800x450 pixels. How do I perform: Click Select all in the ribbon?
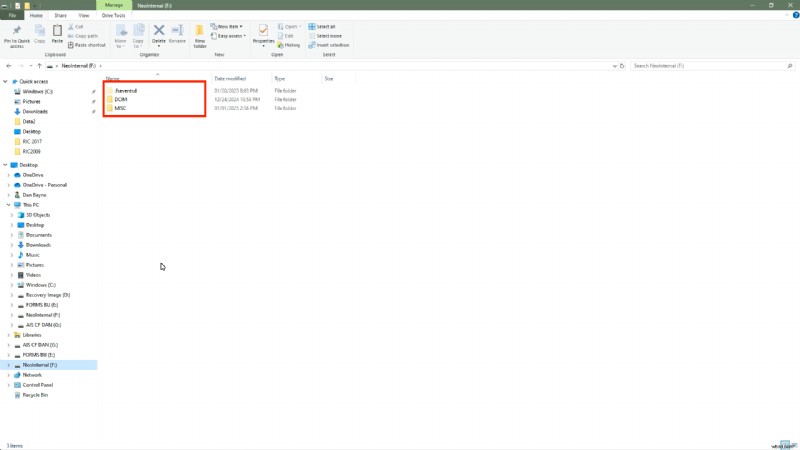coord(325,26)
